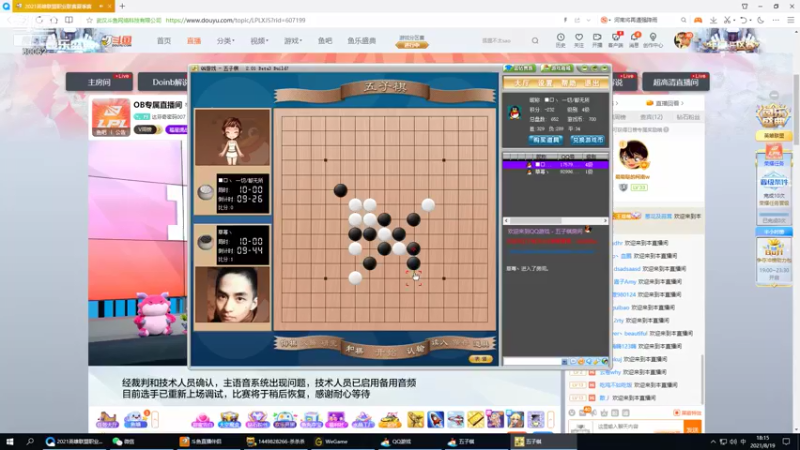This screenshot has height=450, width=800.
Task: Click 认输 resign button in Gomoku game
Action: 416,349
